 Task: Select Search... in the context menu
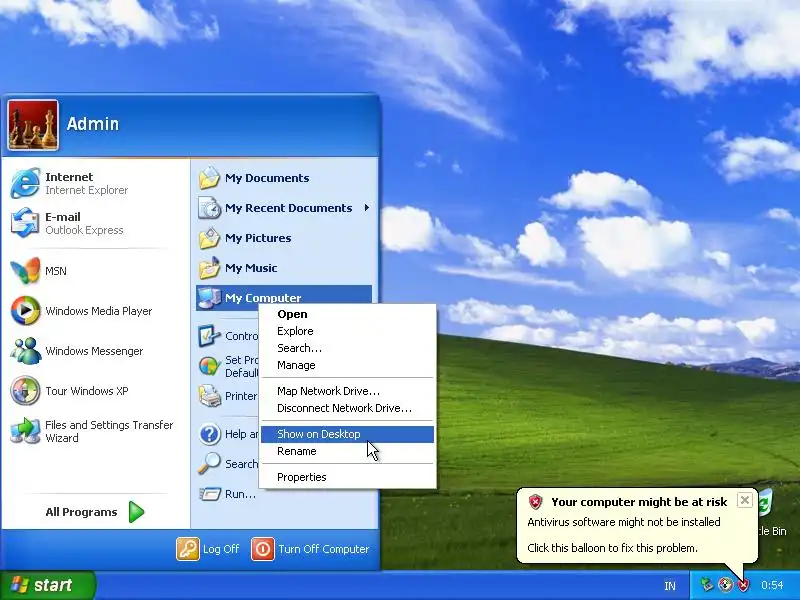click(347, 348)
